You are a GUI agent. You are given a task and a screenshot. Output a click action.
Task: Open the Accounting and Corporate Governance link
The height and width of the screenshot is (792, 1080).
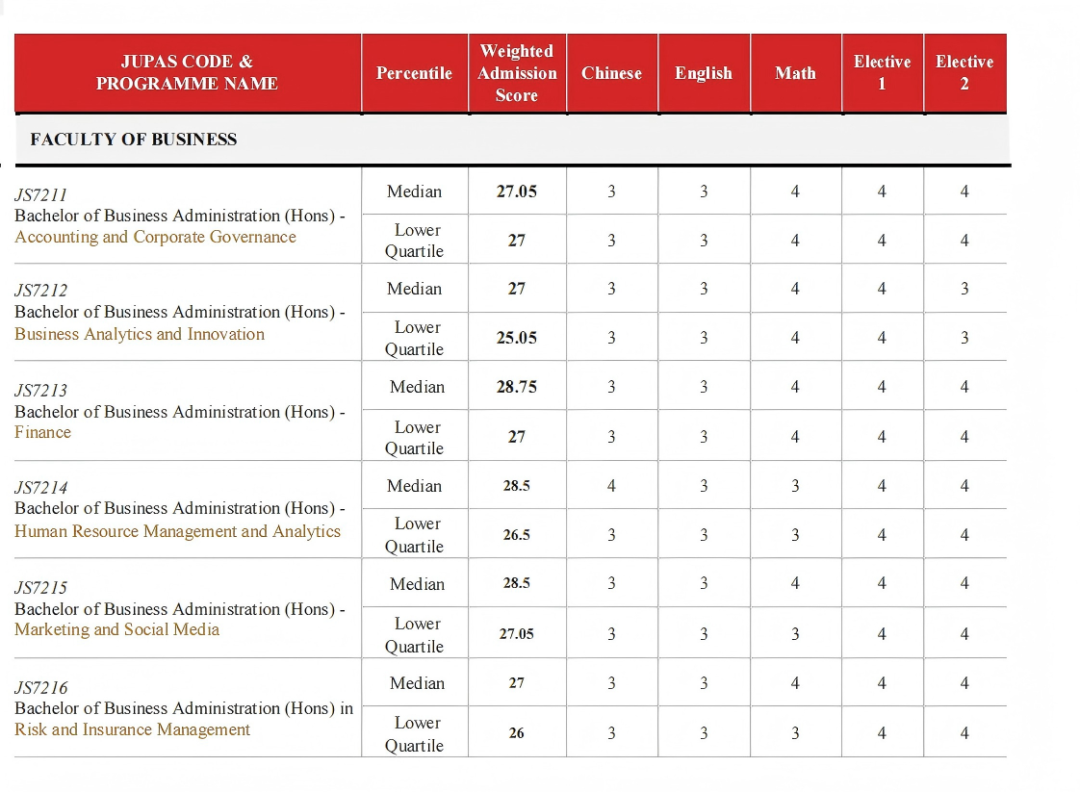(x=155, y=237)
